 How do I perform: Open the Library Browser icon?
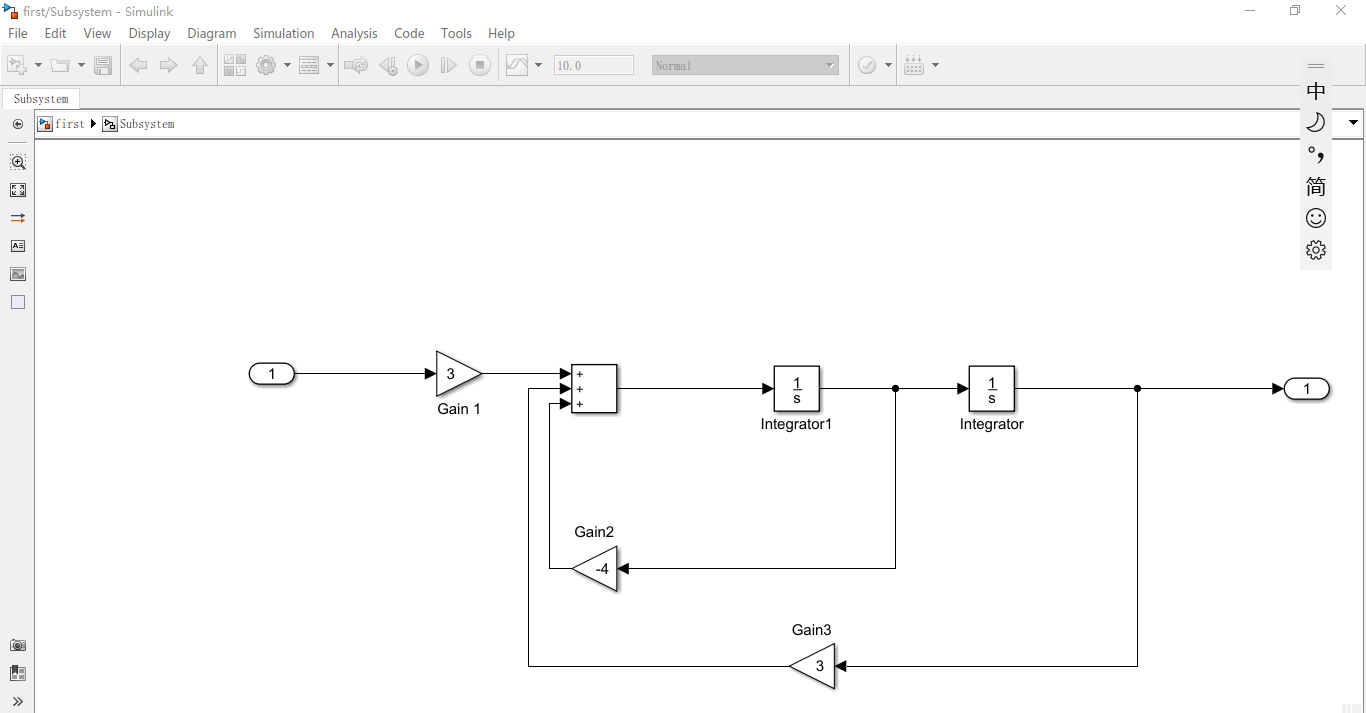pos(234,65)
